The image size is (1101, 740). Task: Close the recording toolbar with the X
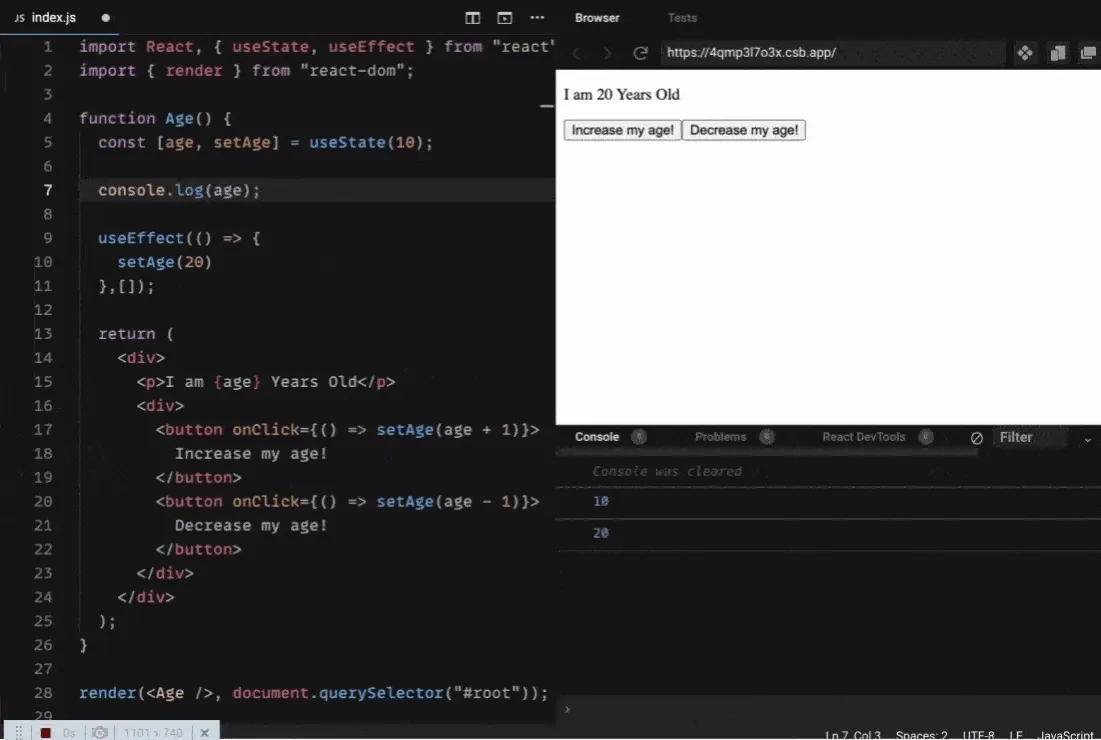click(204, 732)
